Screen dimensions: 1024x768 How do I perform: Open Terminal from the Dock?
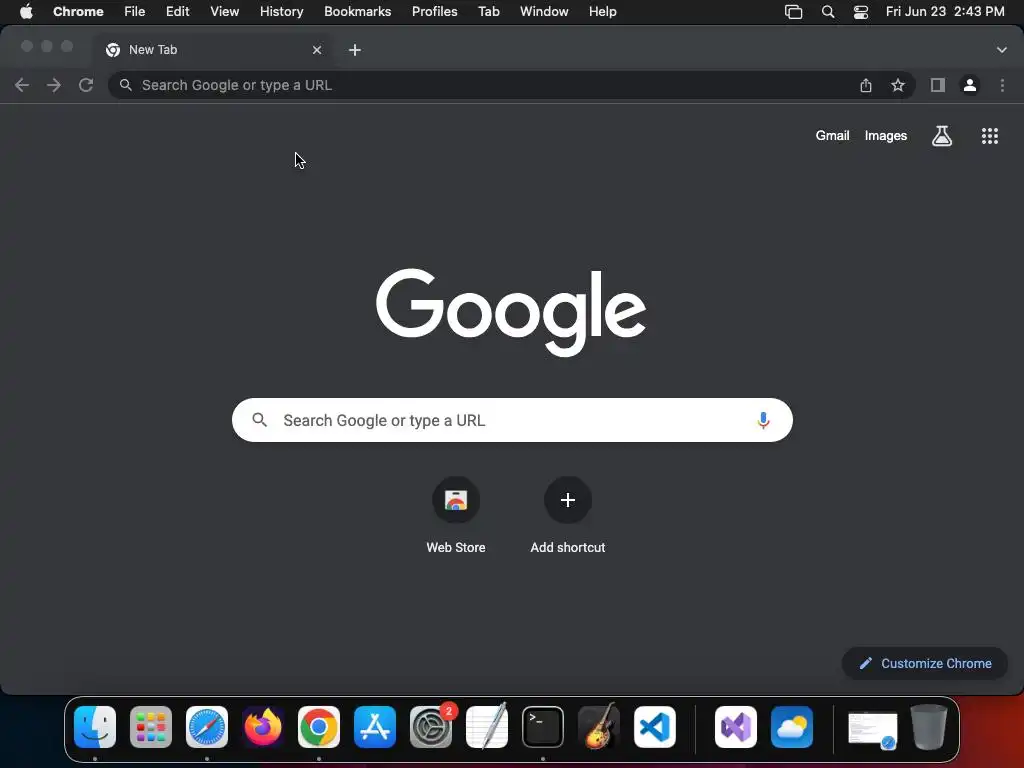click(x=543, y=727)
